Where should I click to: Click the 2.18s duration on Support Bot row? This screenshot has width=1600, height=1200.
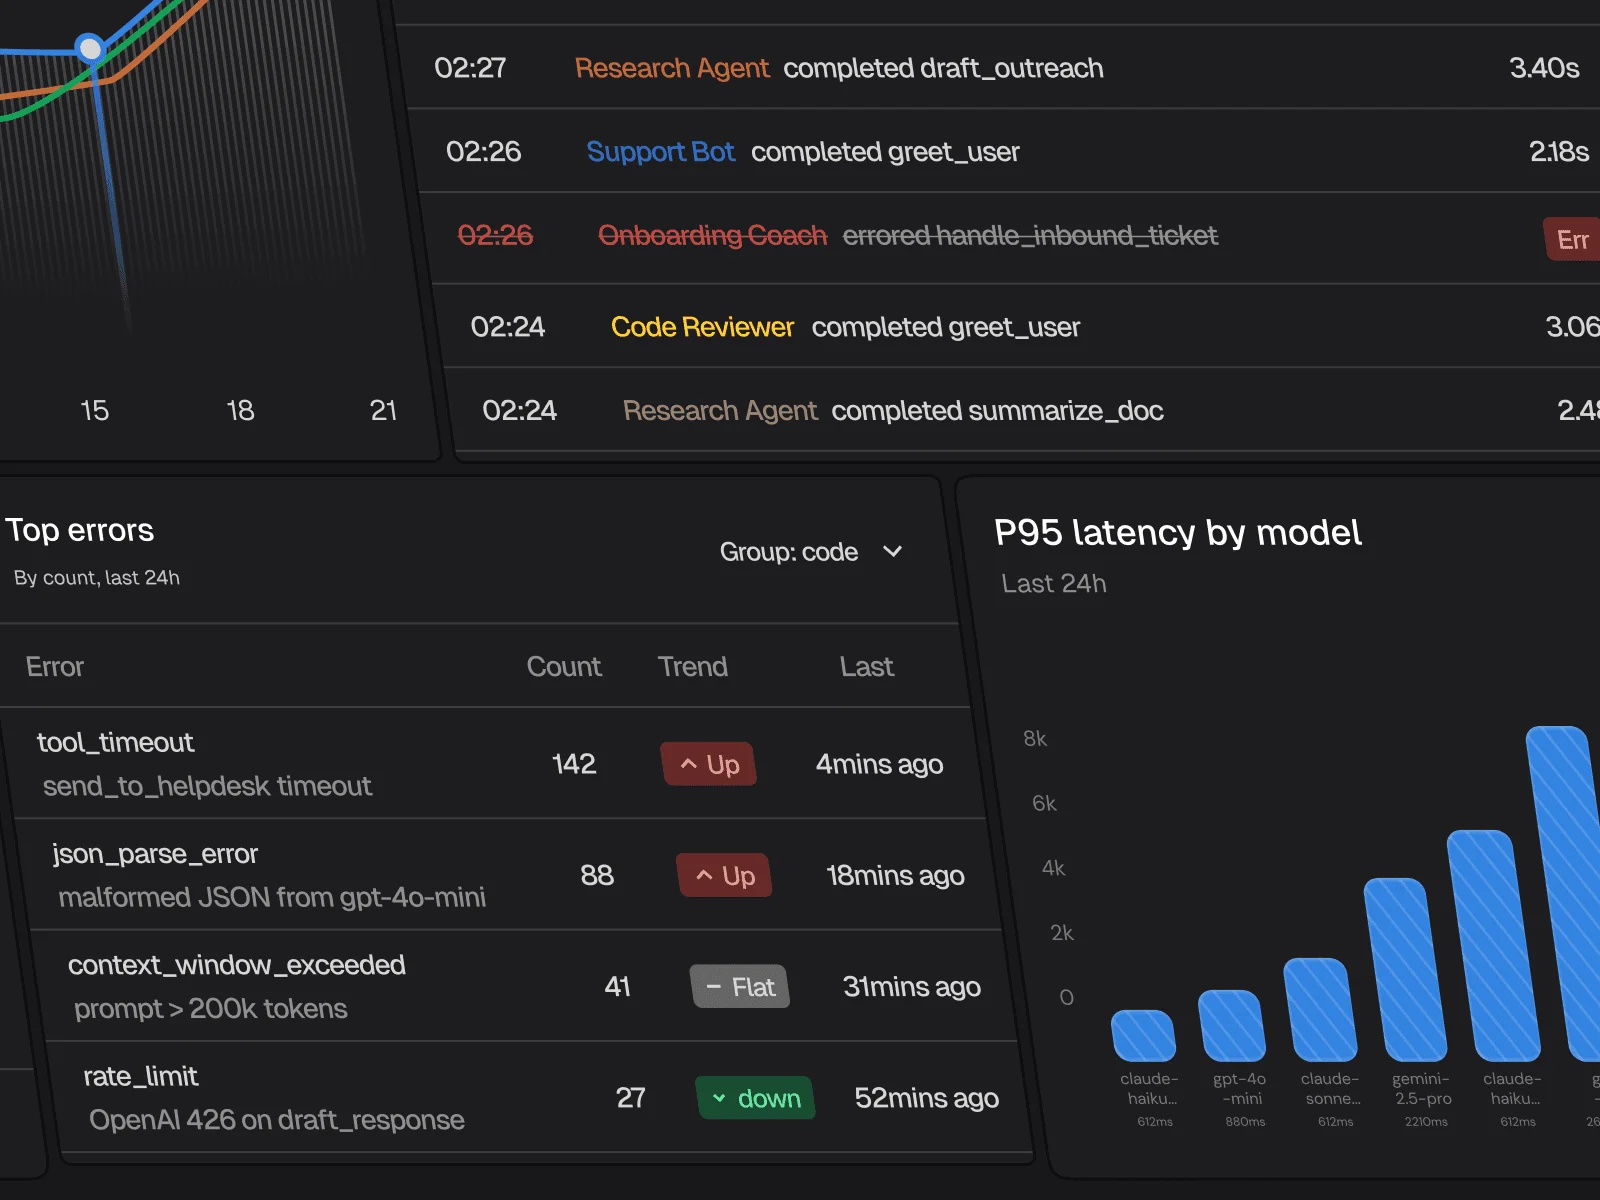(x=1559, y=152)
